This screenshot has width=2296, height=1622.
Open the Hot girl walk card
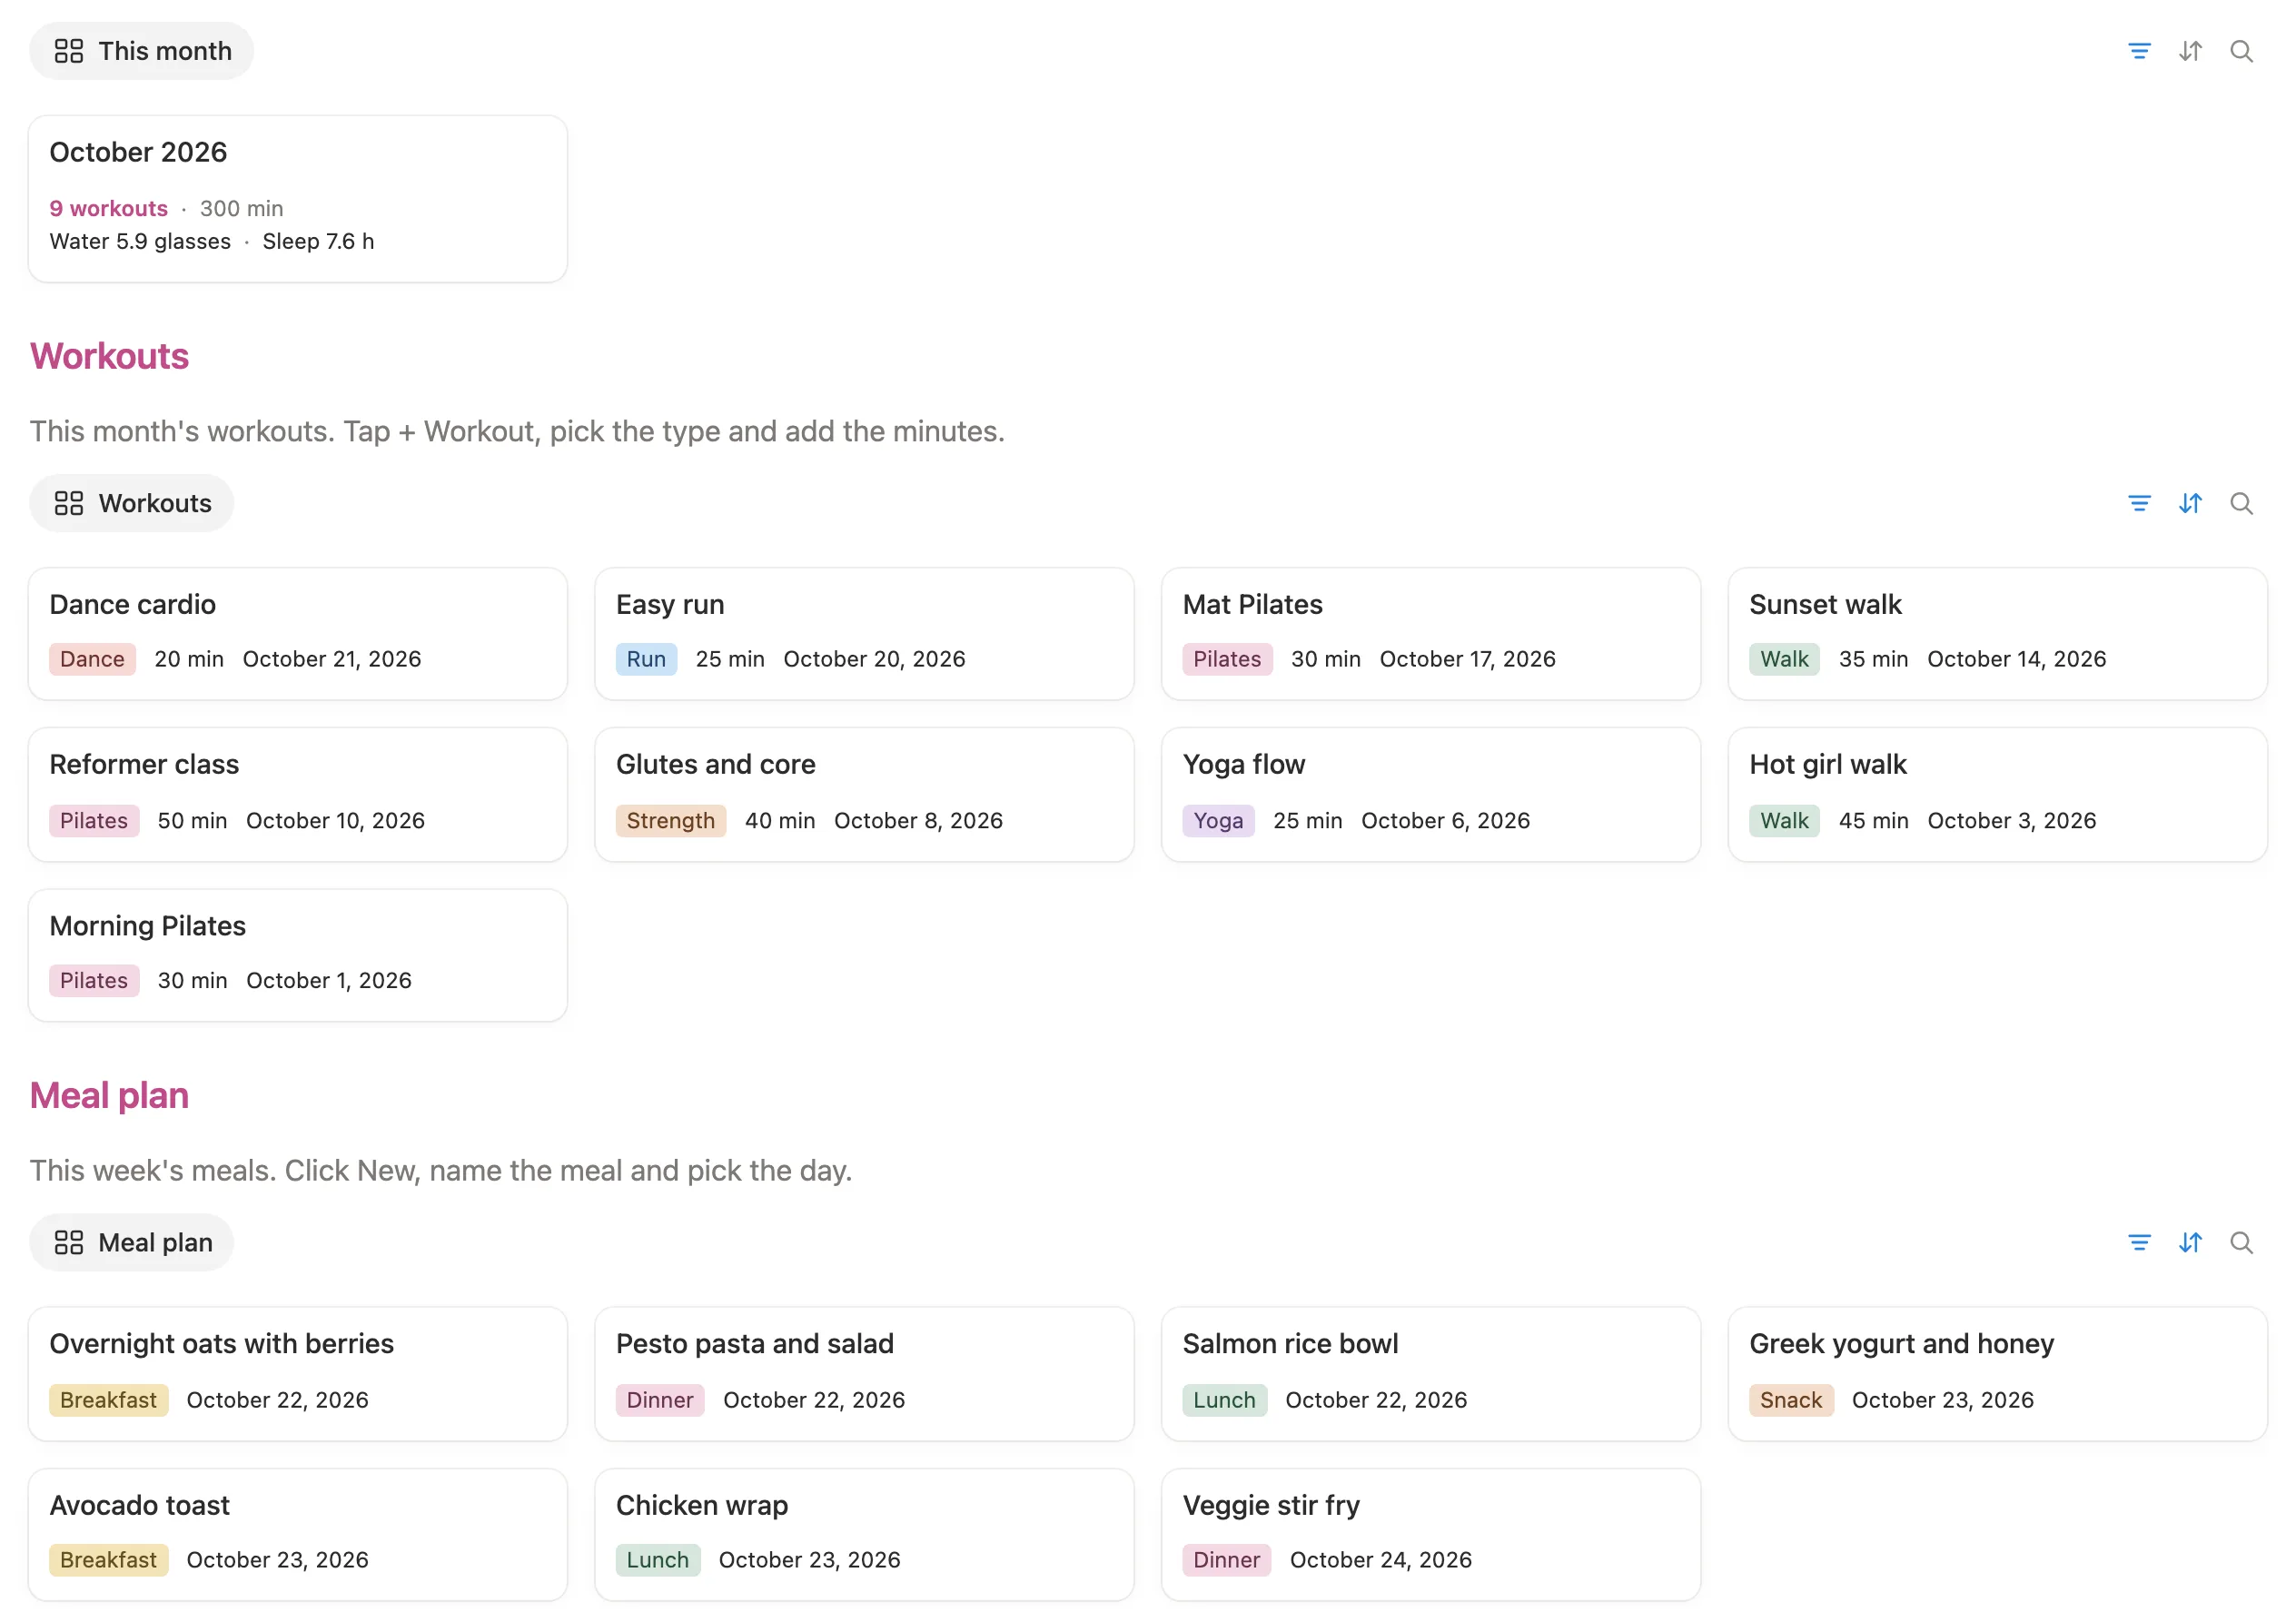point(1997,795)
